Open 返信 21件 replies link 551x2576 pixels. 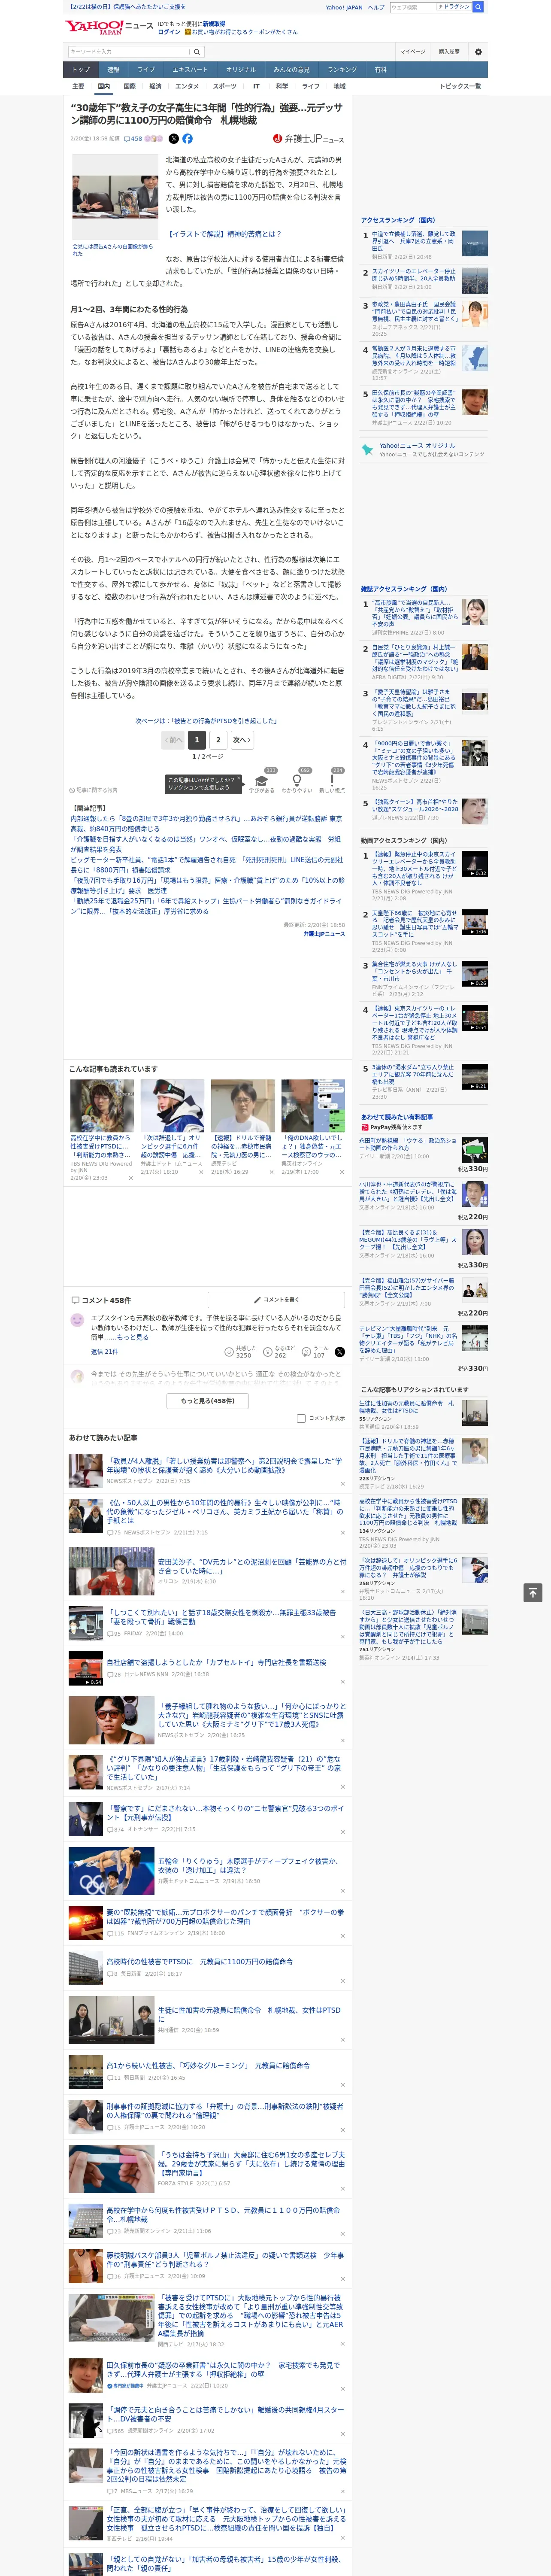104,1351
